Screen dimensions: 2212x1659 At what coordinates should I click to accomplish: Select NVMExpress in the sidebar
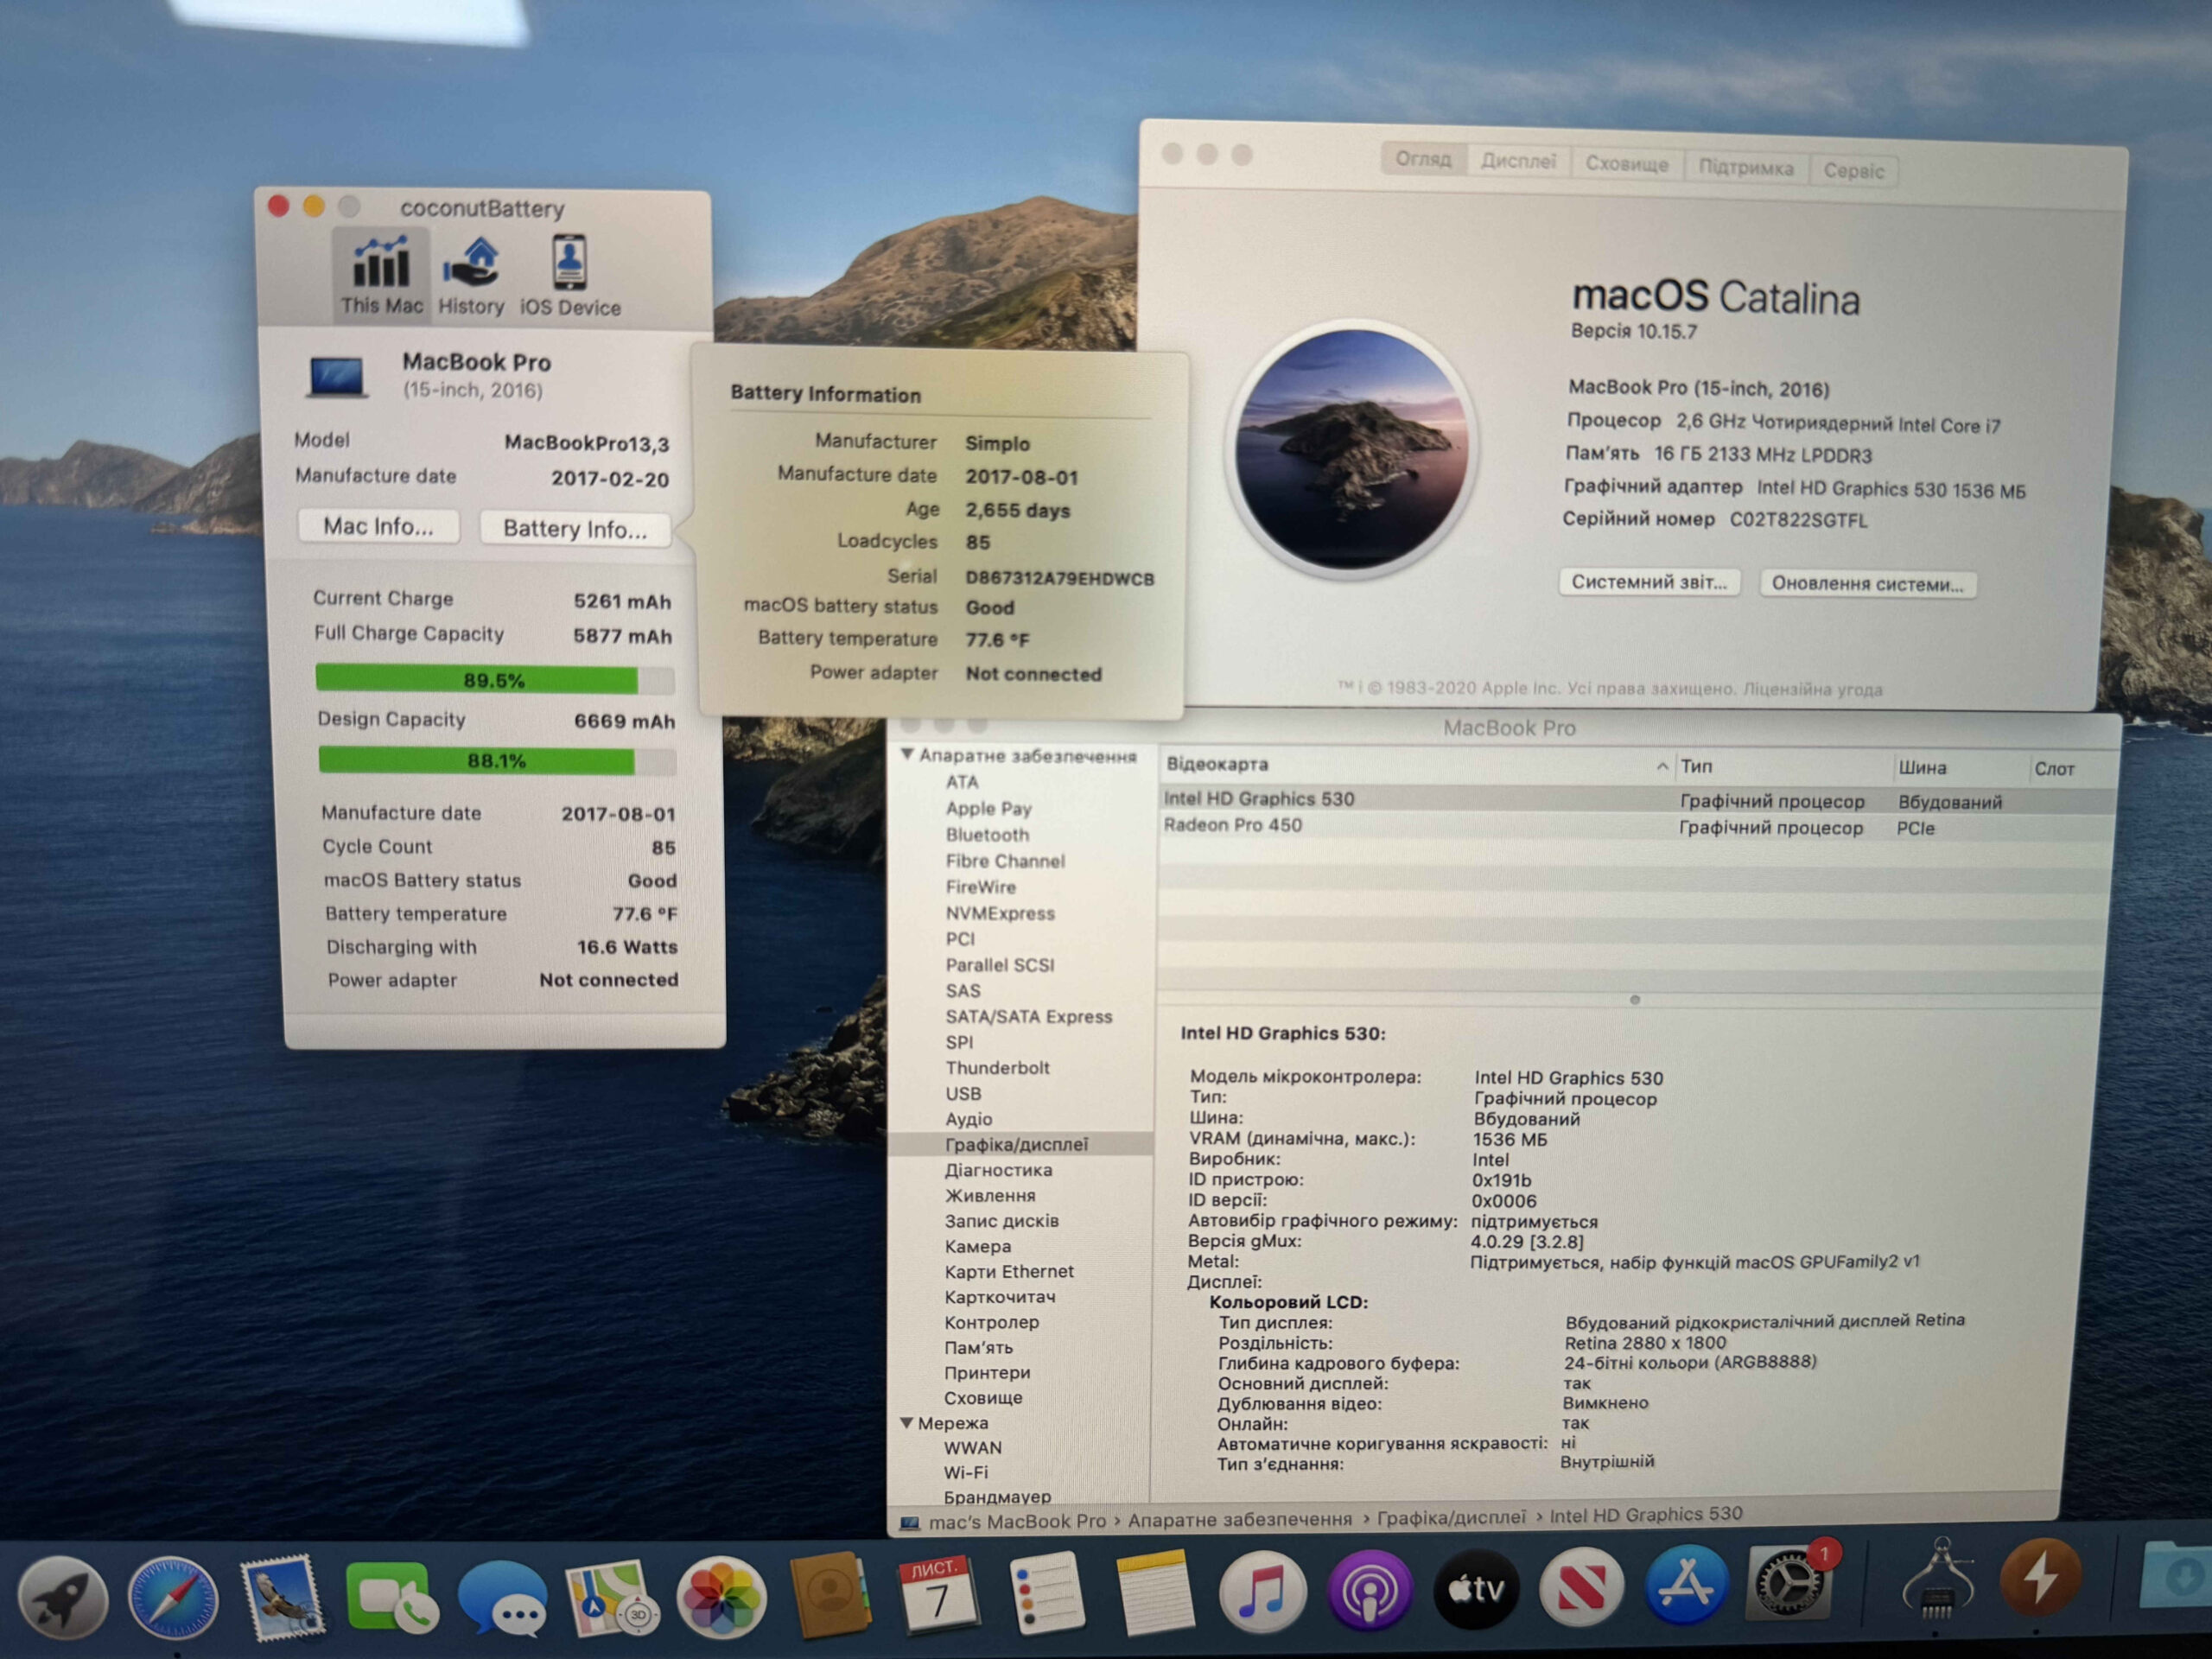(x=1000, y=913)
